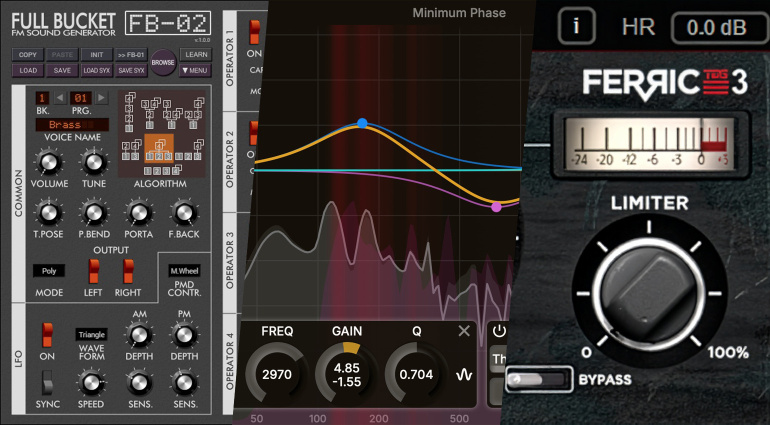Click the waveform icon beside the Q knob
The height and width of the screenshot is (425, 770).
(x=464, y=375)
